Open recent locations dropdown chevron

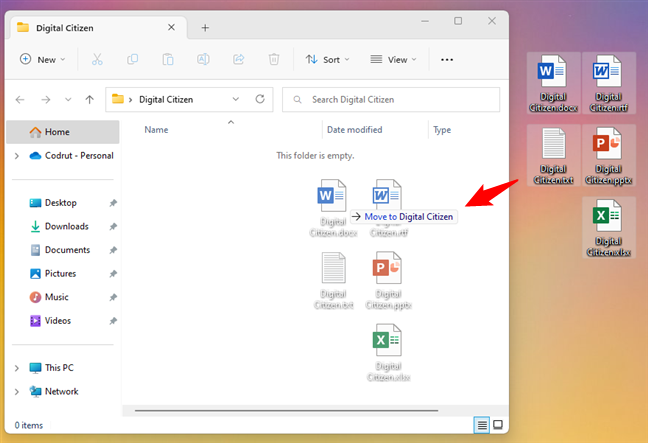(68, 100)
